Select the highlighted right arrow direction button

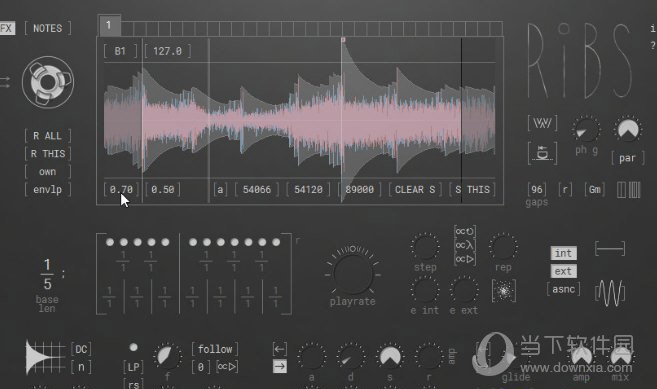[x=280, y=366]
